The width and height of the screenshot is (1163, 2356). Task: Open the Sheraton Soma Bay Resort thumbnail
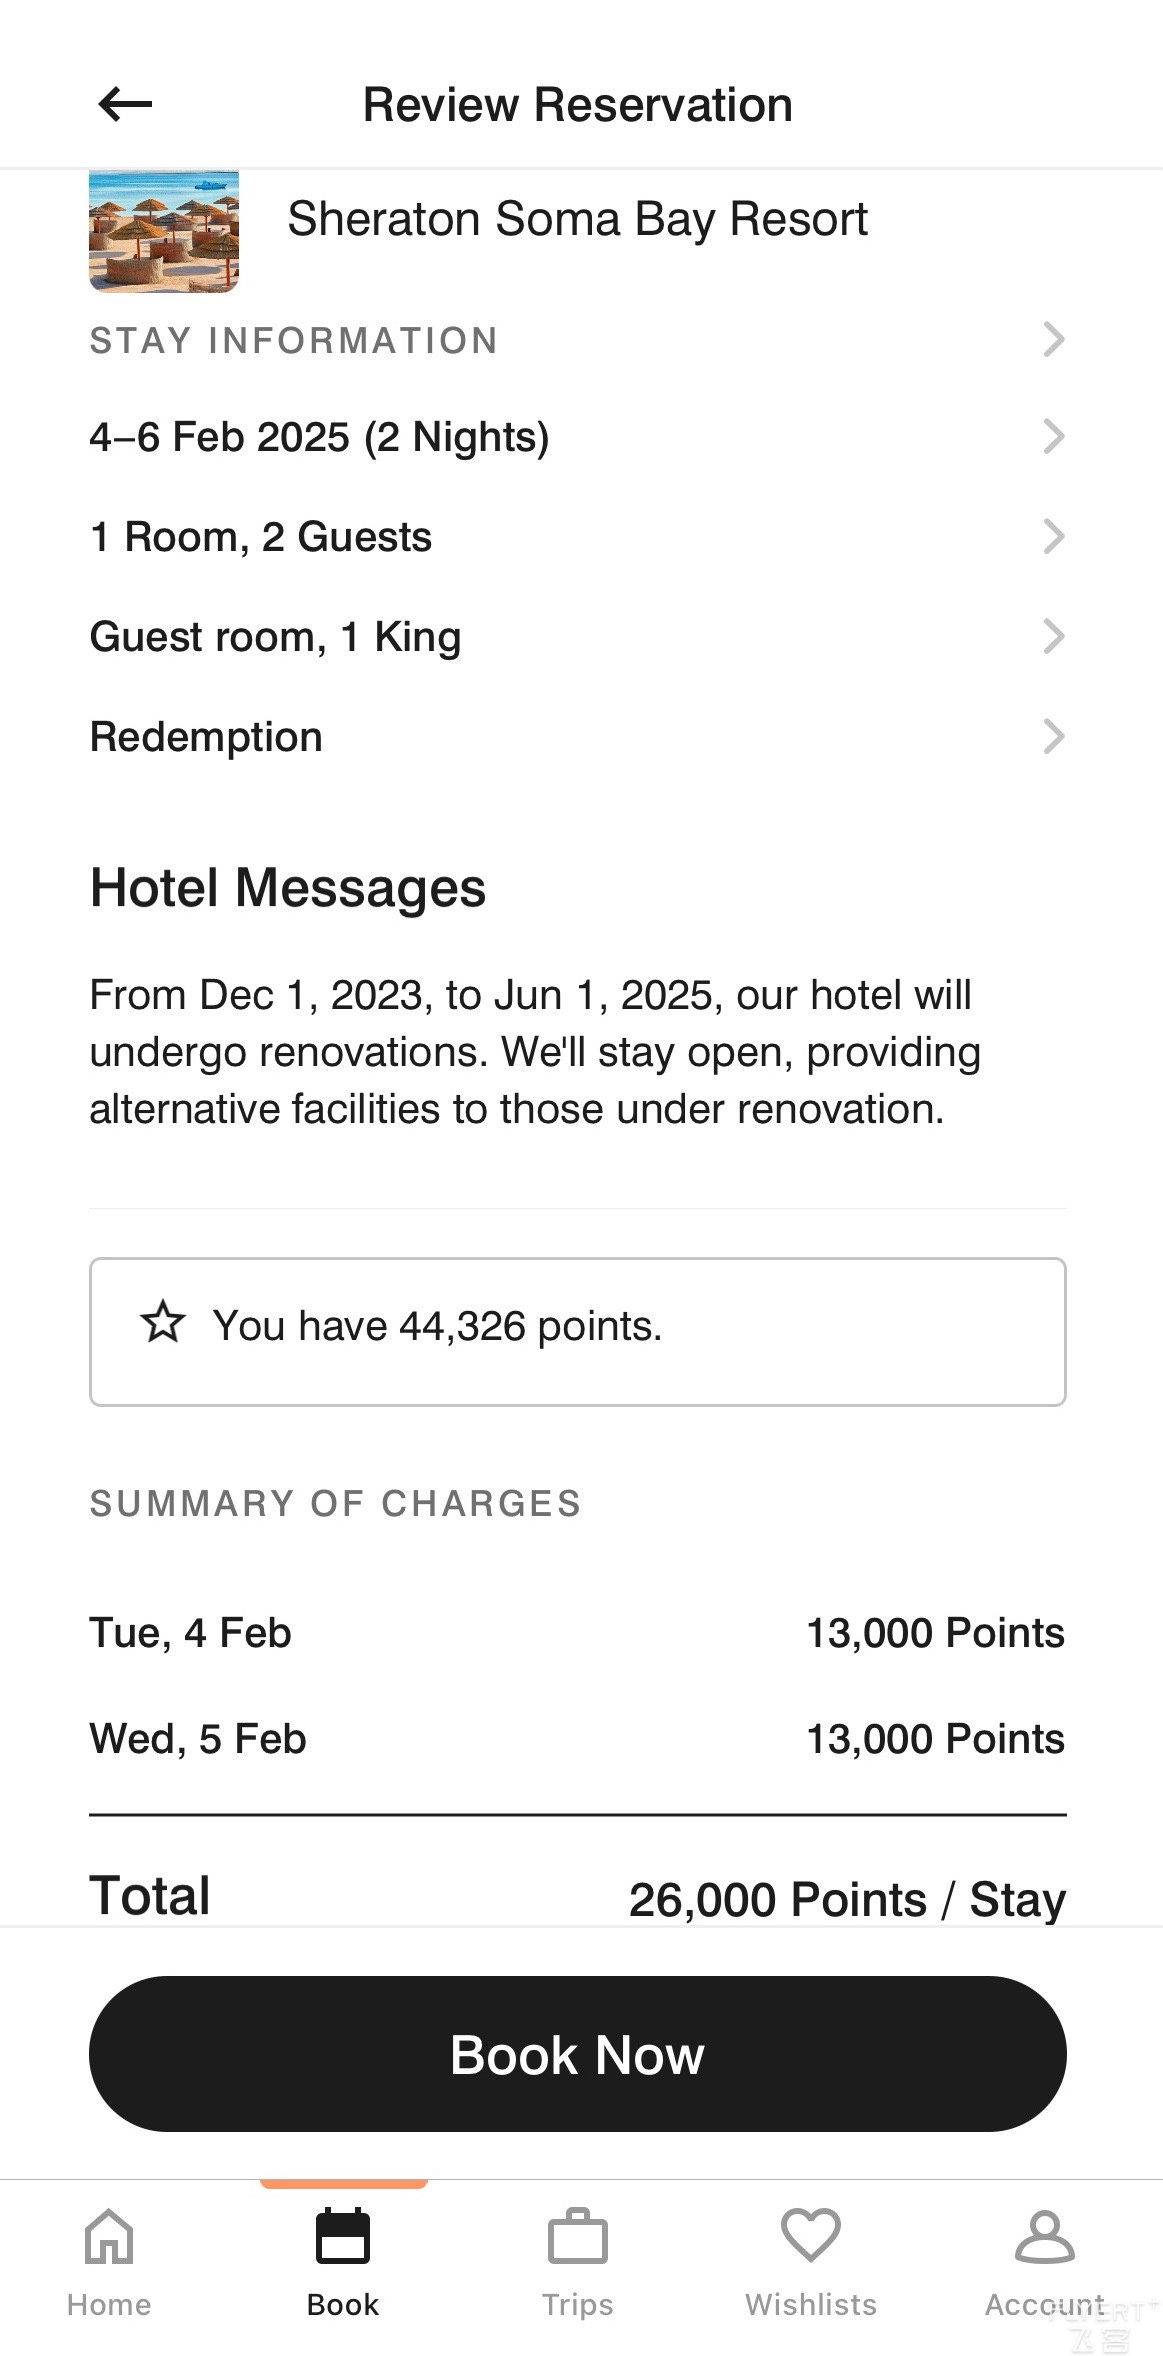[164, 231]
